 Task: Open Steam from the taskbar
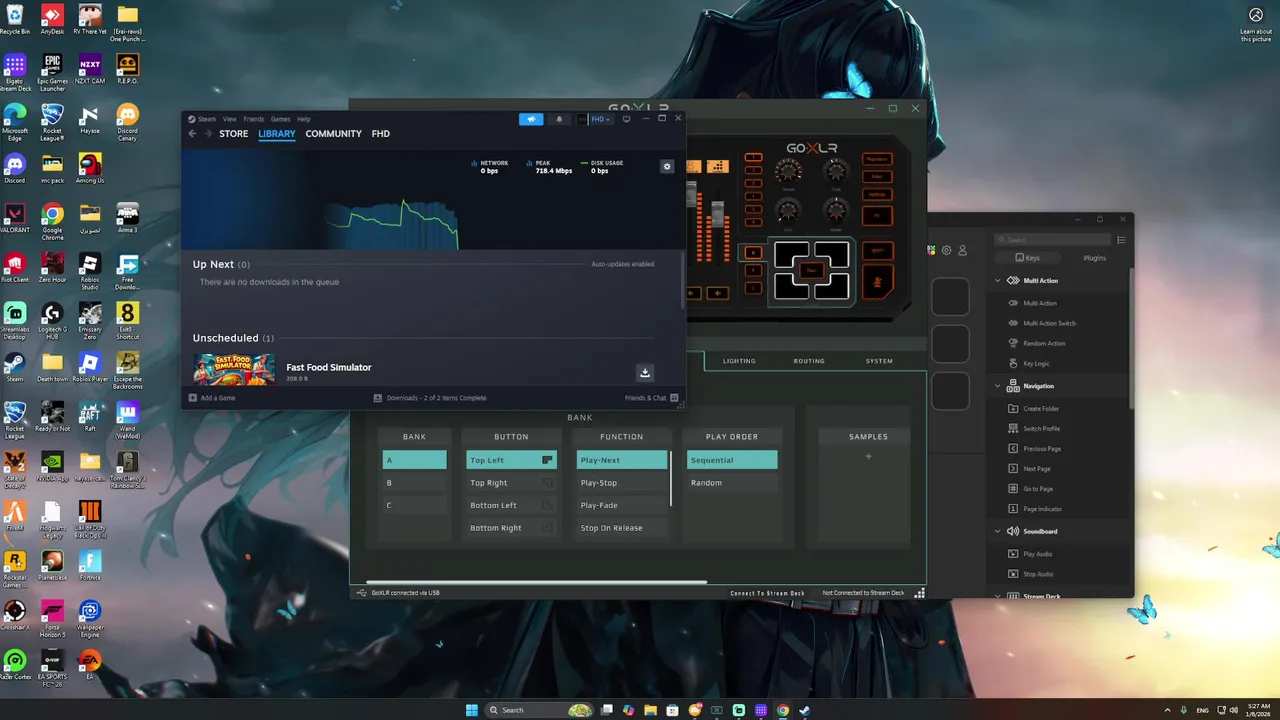tap(805, 710)
